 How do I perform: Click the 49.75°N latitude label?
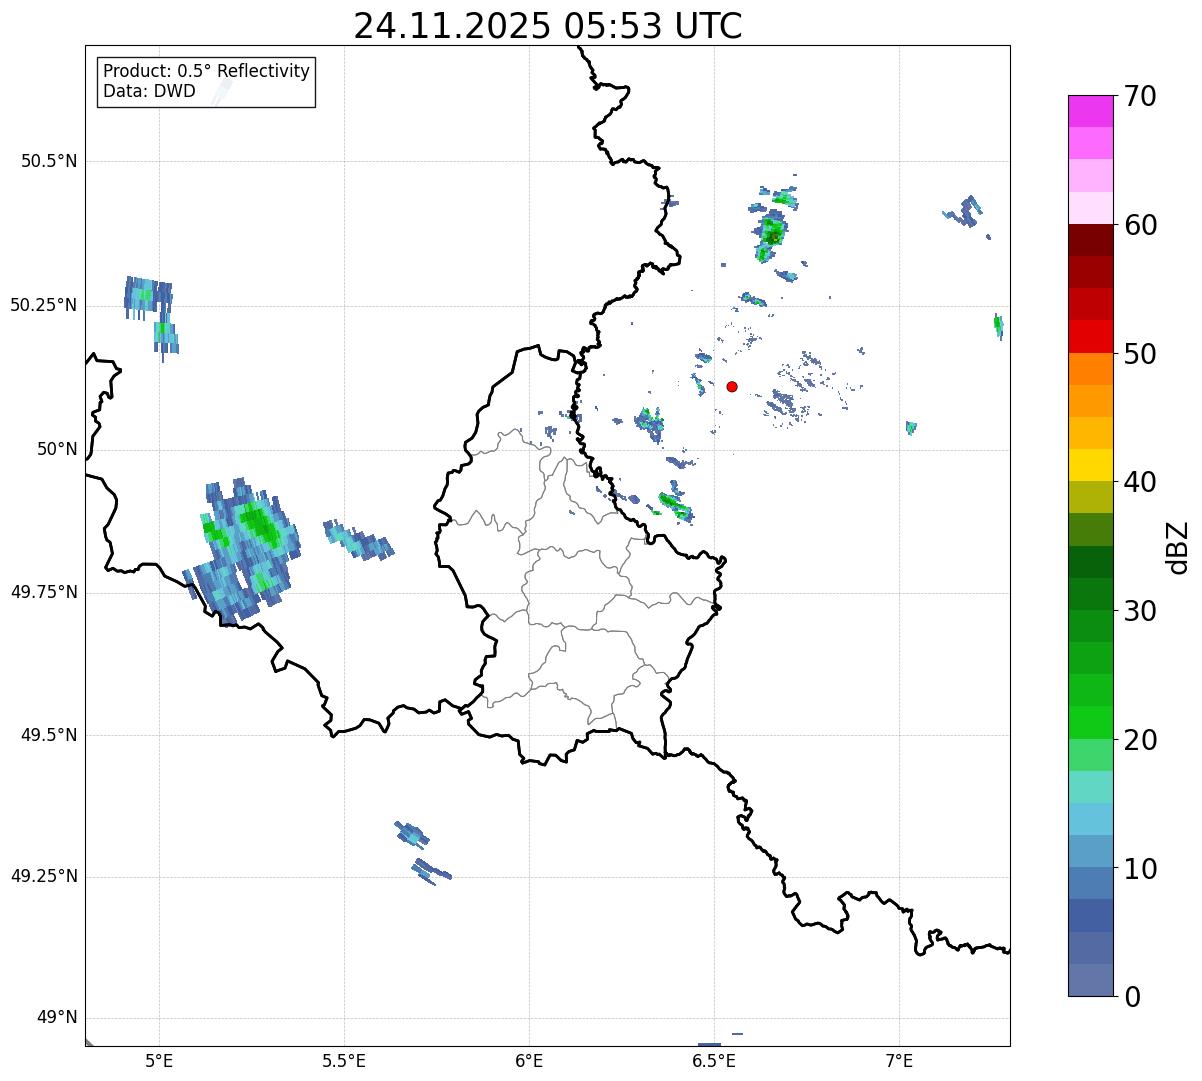click(x=44, y=592)
